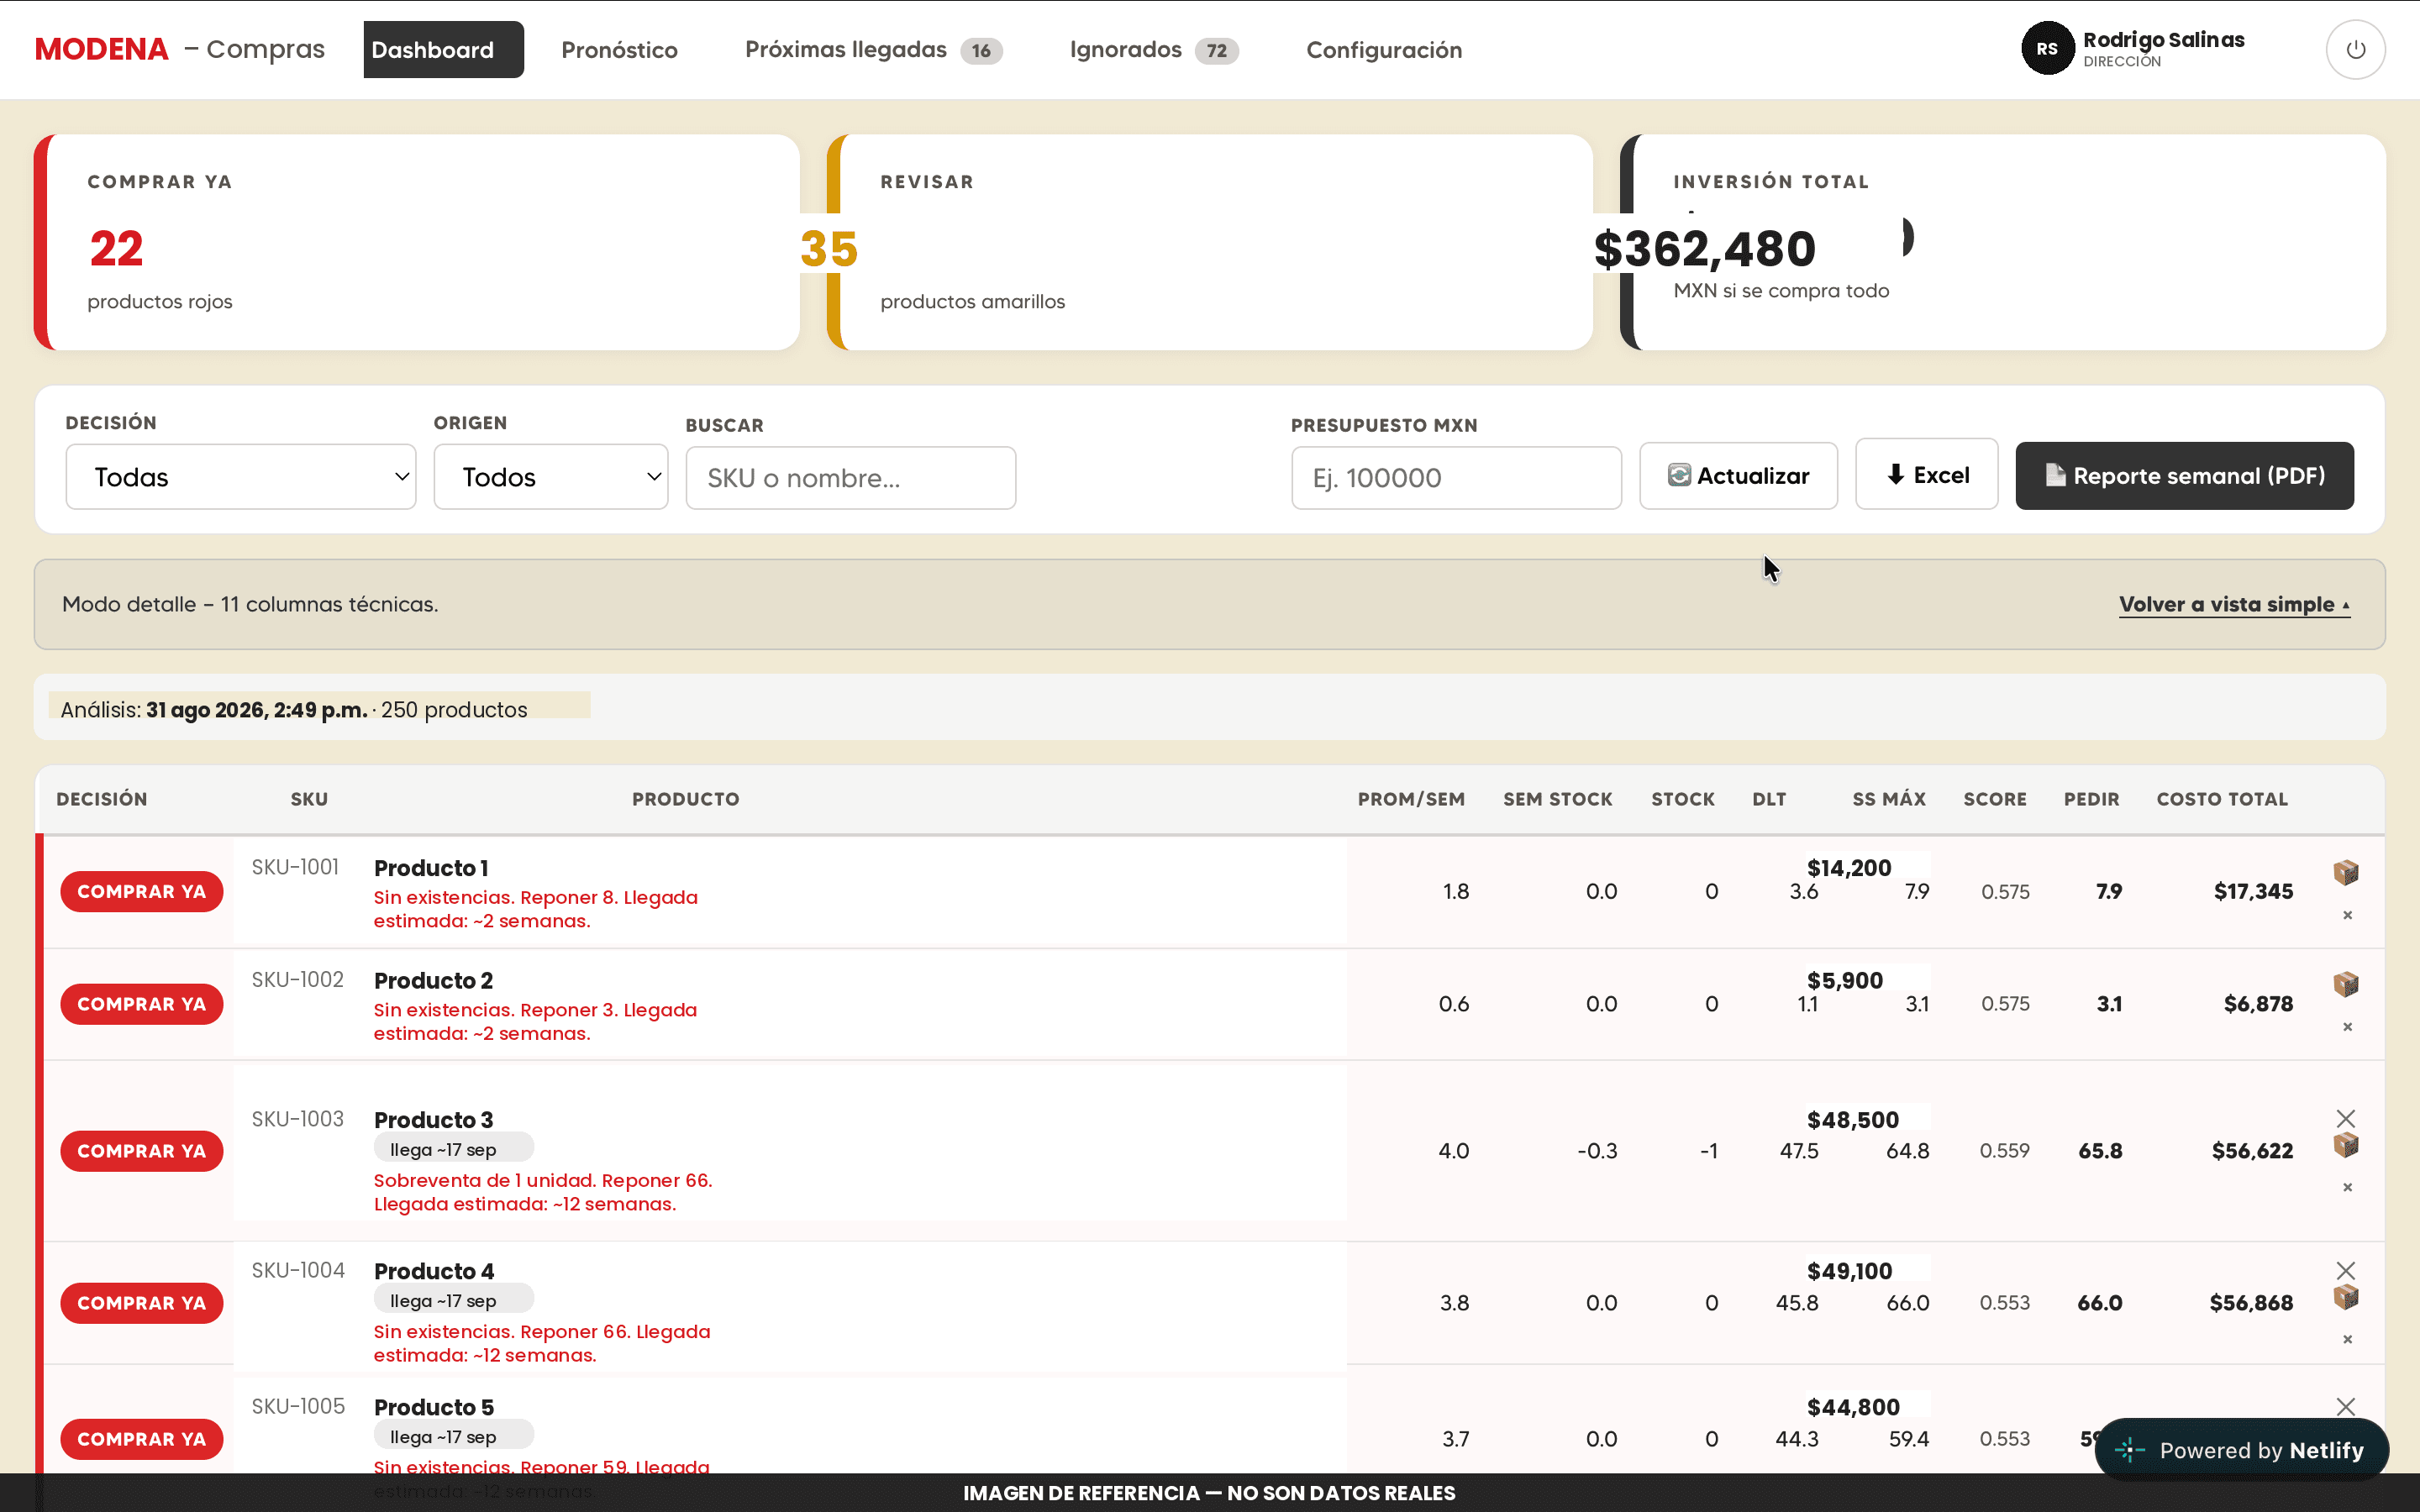Download the Excel export
Image resolution: width=2420 pixels, height=1512 pixels.
click(1926, 474)
